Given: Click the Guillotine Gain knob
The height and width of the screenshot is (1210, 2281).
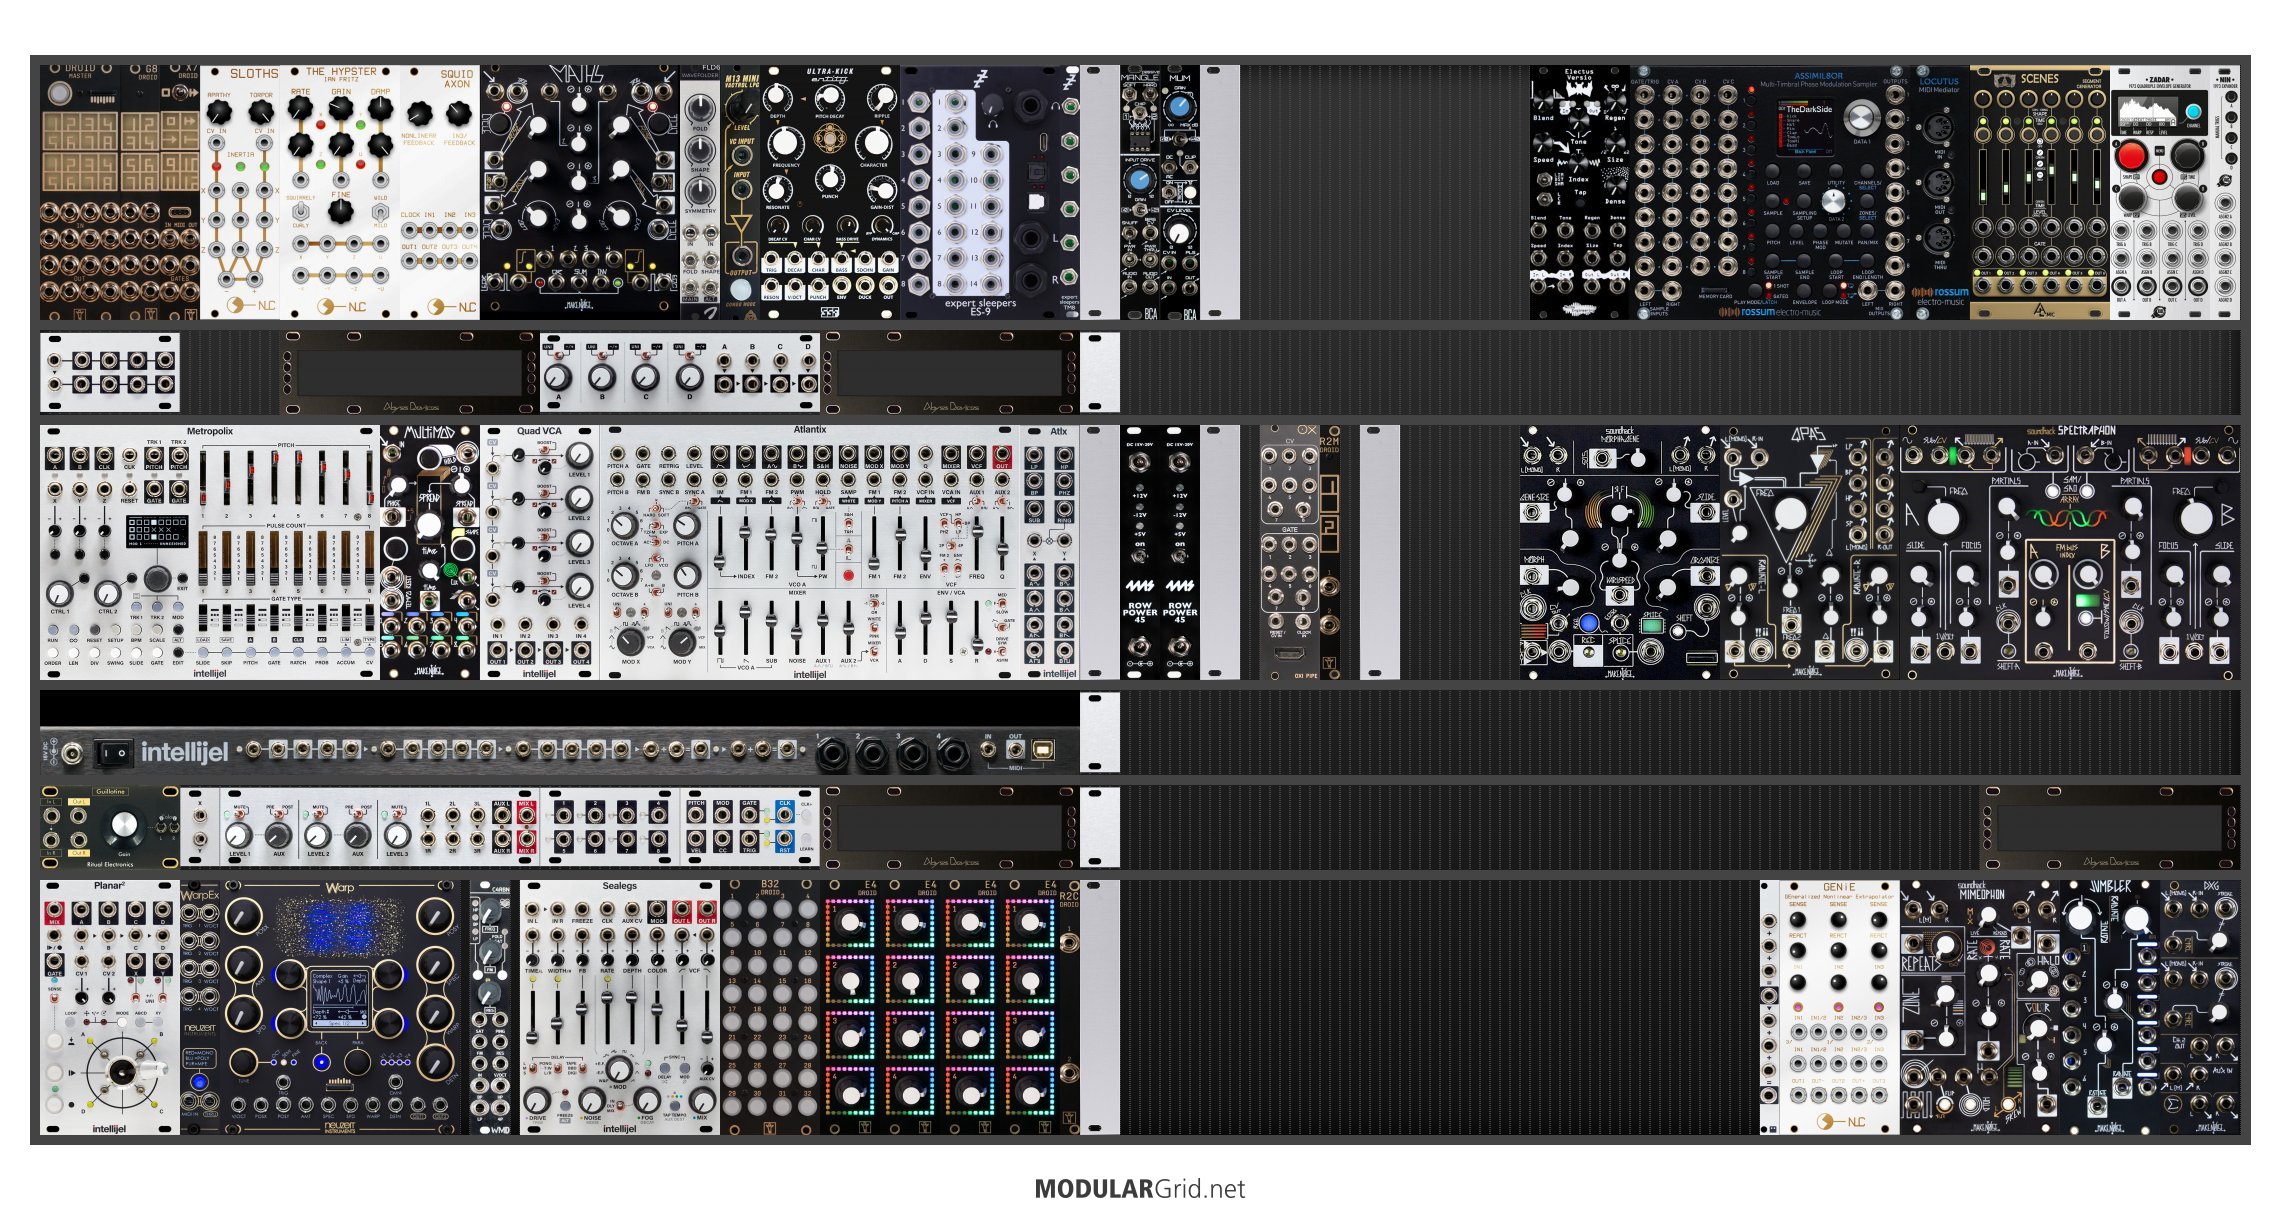Looking at the screenshot, I should tap(124, 825).
